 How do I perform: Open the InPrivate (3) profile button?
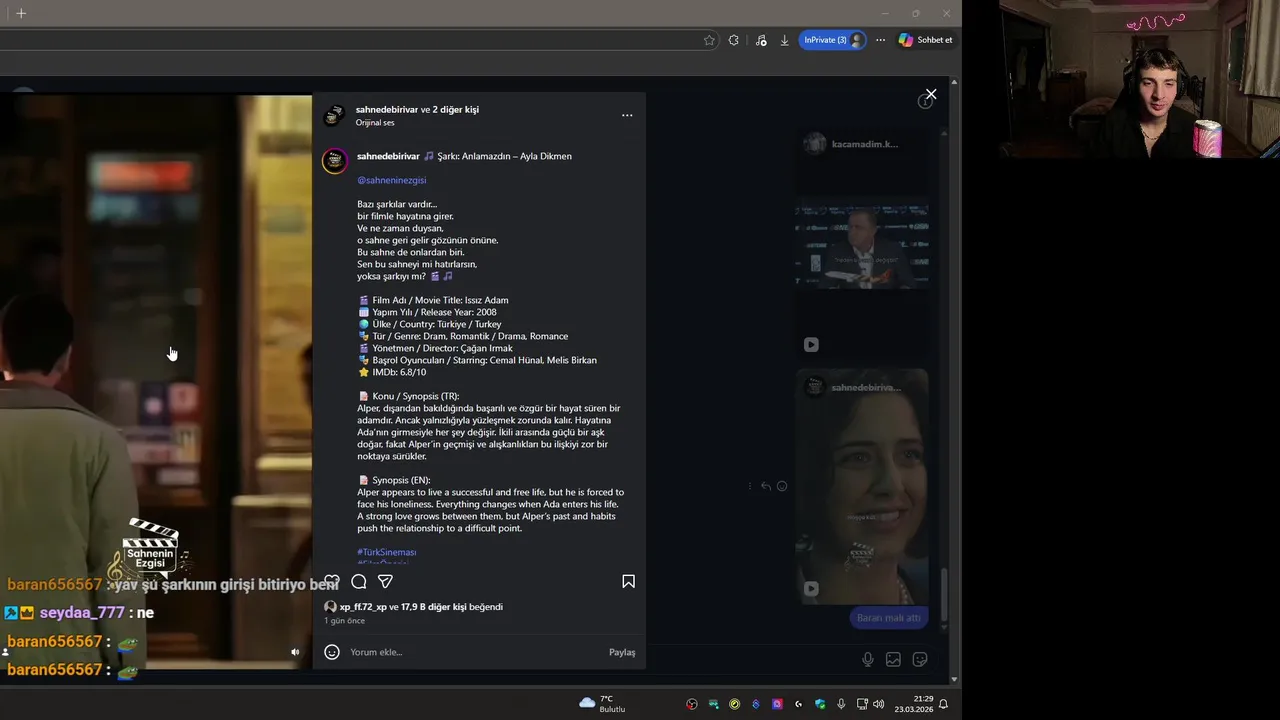[x=832, y=40]
